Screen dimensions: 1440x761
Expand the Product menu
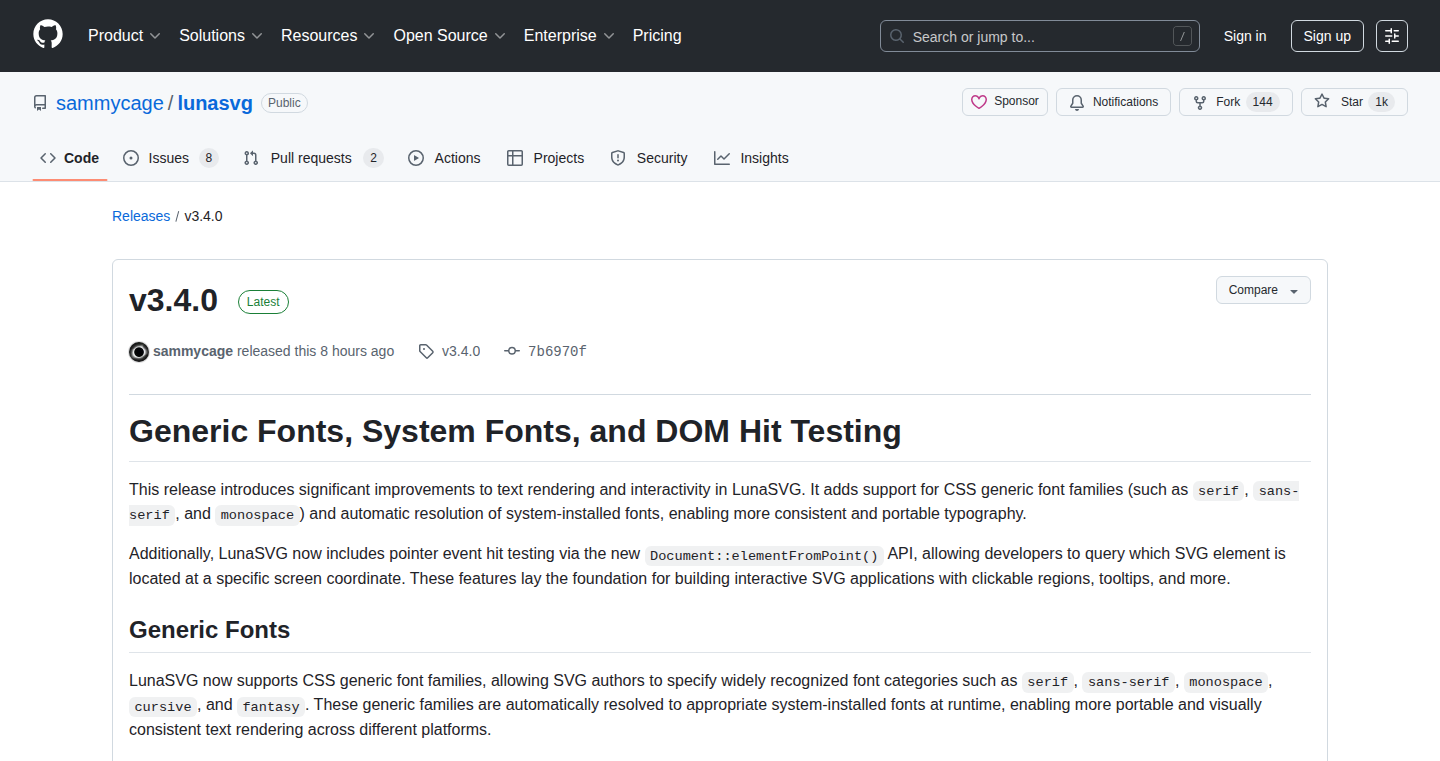pos(124,35)
